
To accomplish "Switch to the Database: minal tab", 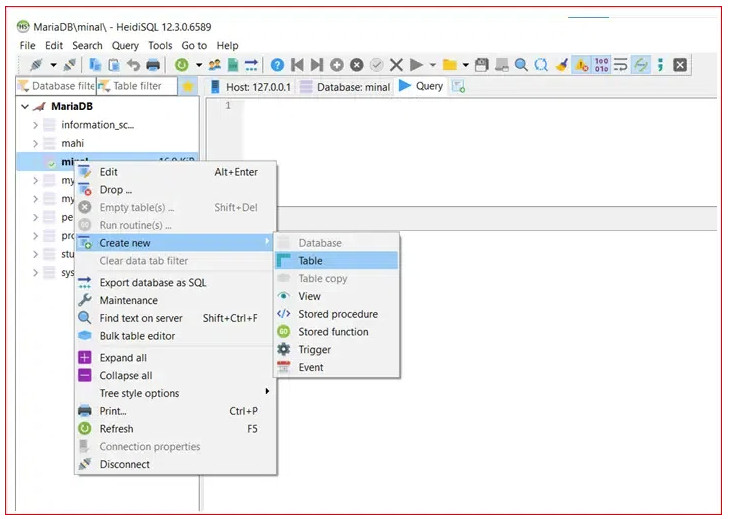I will [x=345, y=87].
